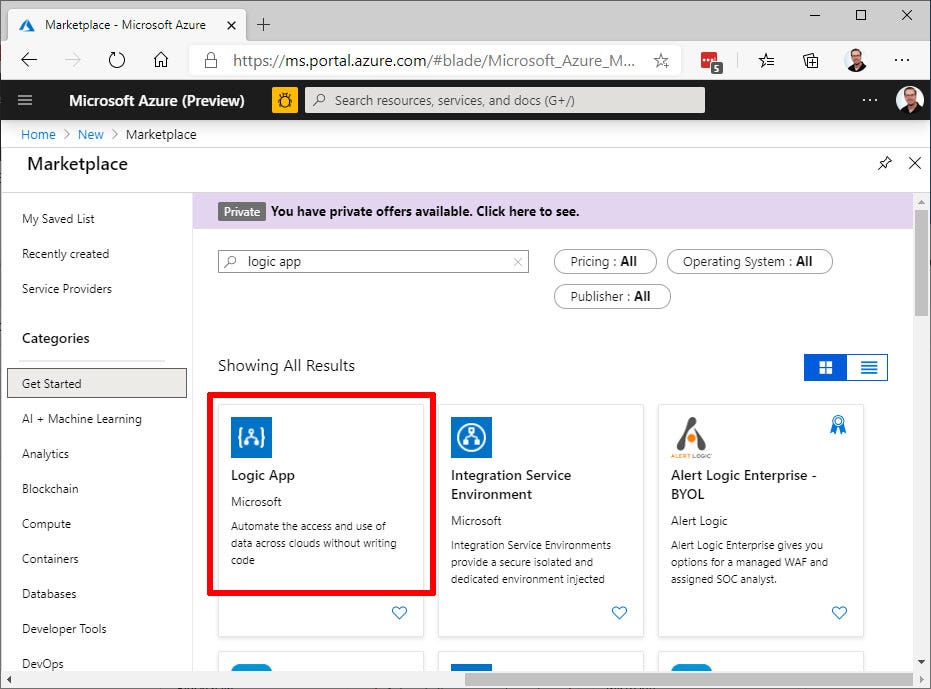931x689 pixels.
Task: Favorite the Integration Service Environment card
Action: tap(619, 612)
